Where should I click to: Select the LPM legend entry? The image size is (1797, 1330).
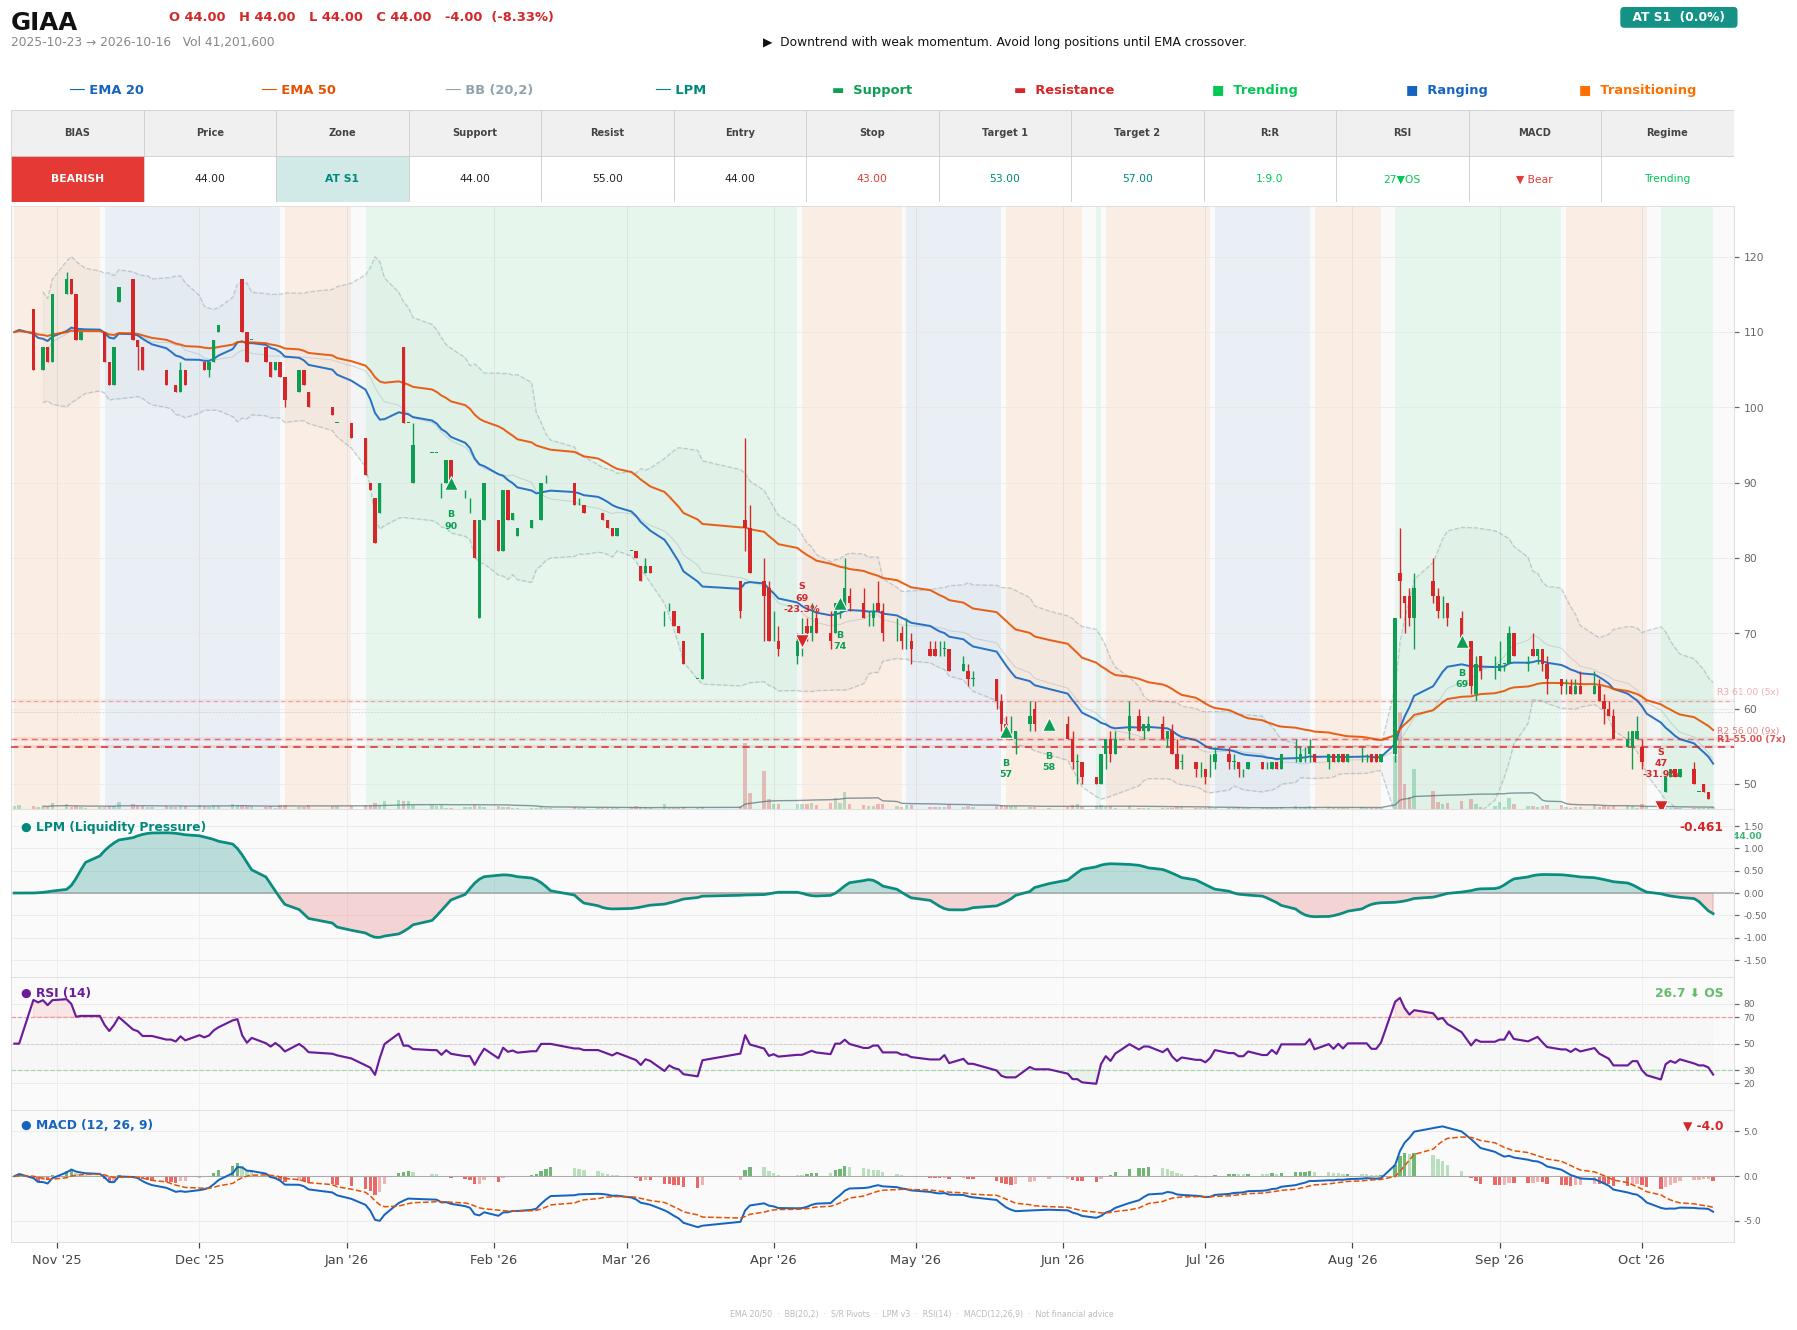[680, 90]
